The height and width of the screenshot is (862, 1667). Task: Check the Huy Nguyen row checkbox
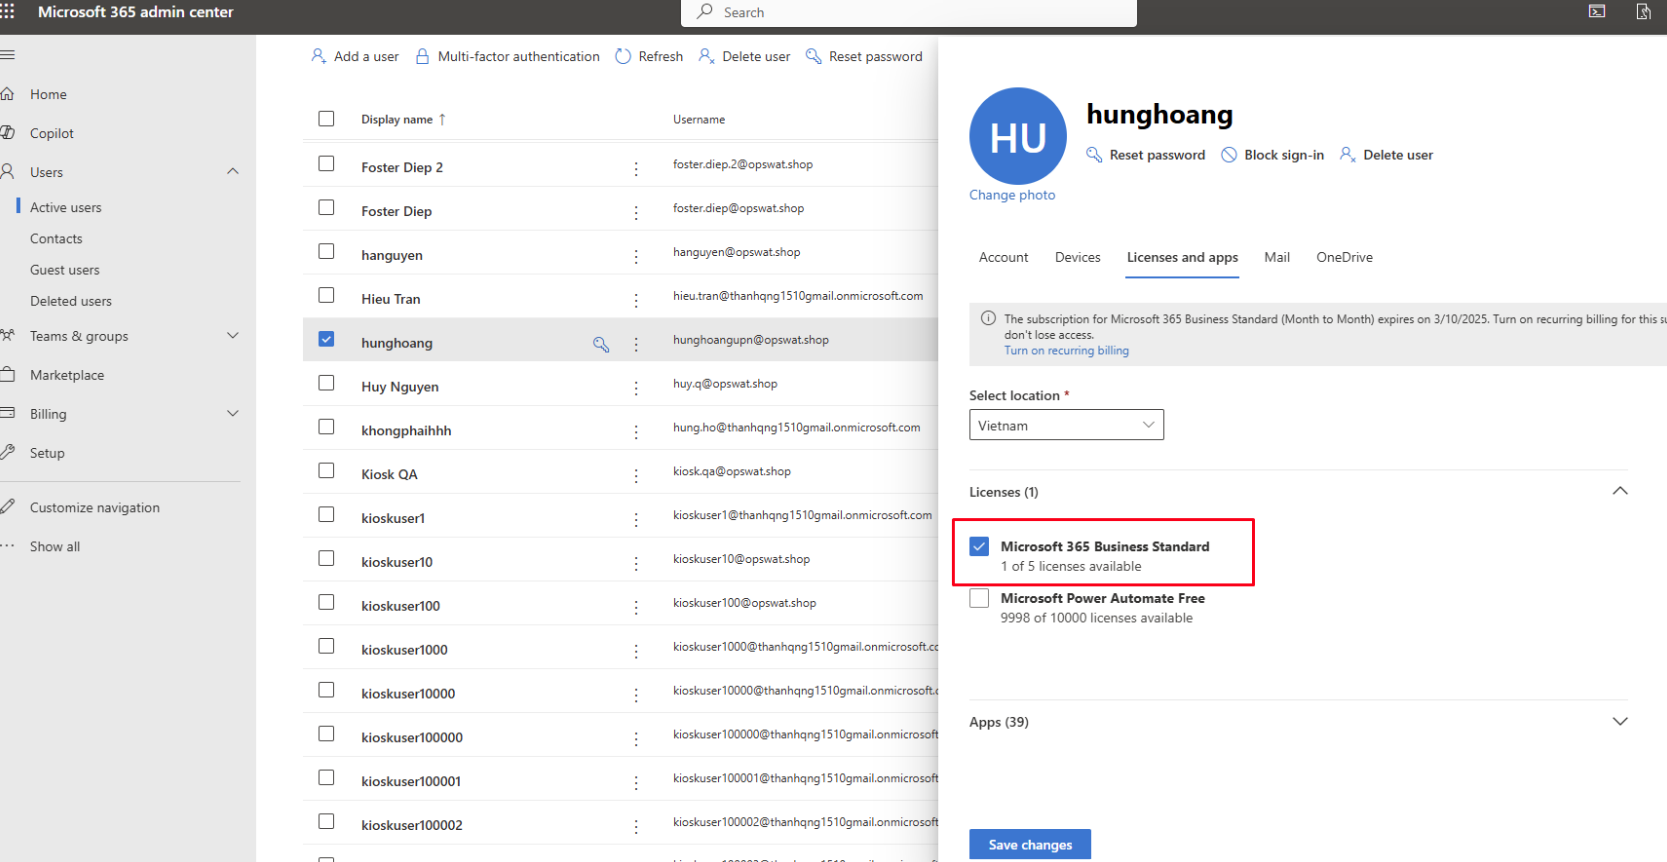click(x=326, y=382)
